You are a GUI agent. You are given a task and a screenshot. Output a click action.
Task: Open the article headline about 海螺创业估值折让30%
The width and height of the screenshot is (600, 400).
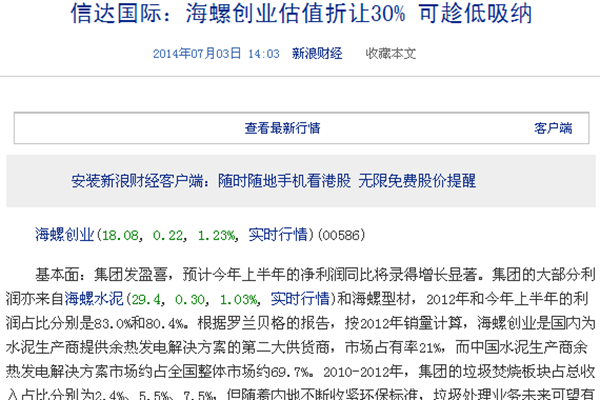pos(302,13)
